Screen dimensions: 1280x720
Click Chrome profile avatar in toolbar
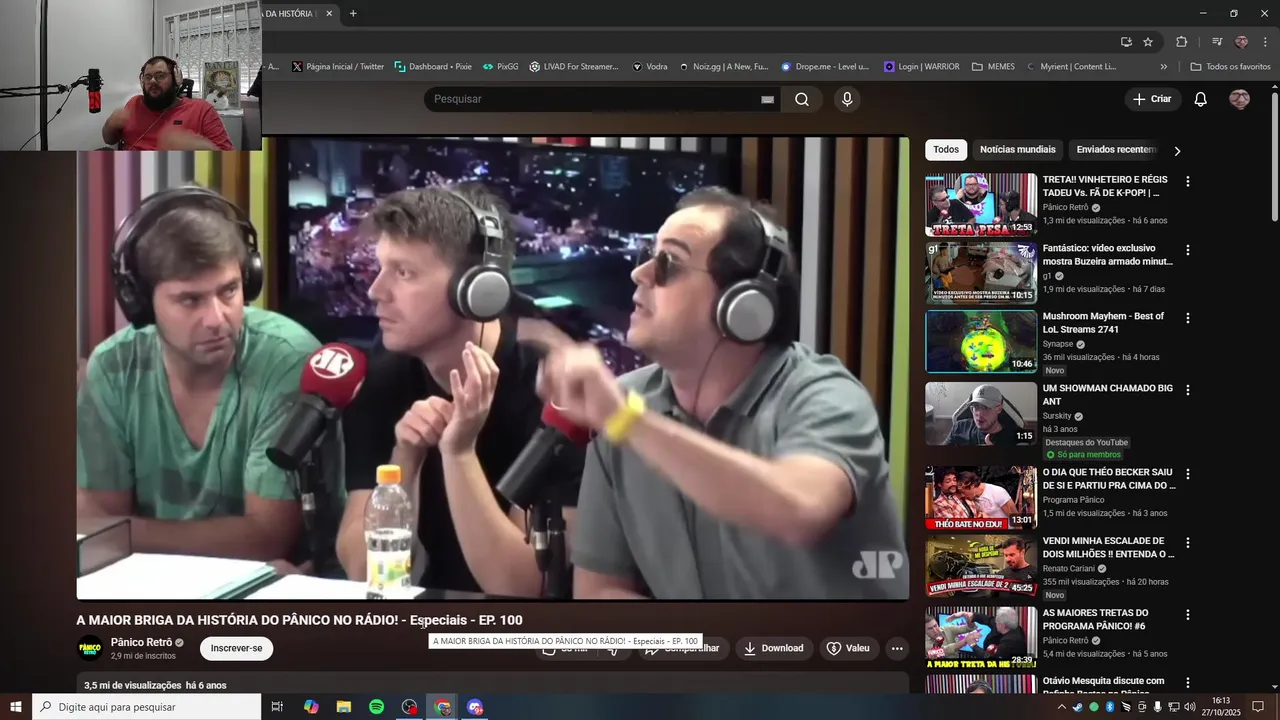[1241, 42]
